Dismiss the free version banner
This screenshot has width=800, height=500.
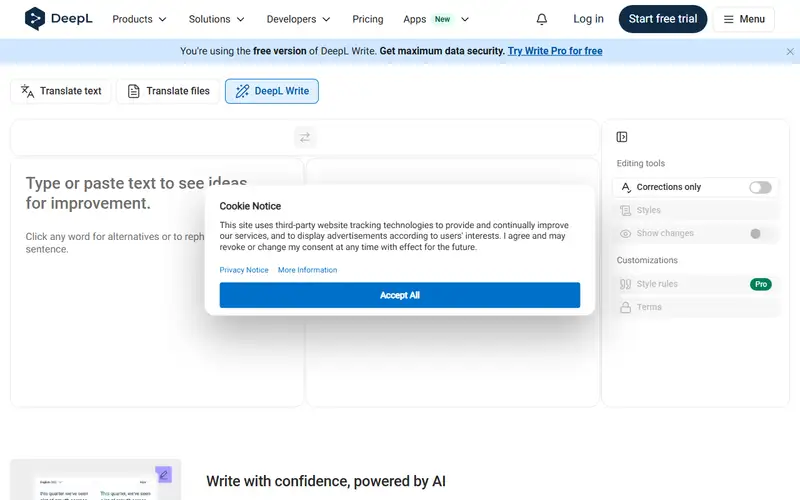click(790, 52)
